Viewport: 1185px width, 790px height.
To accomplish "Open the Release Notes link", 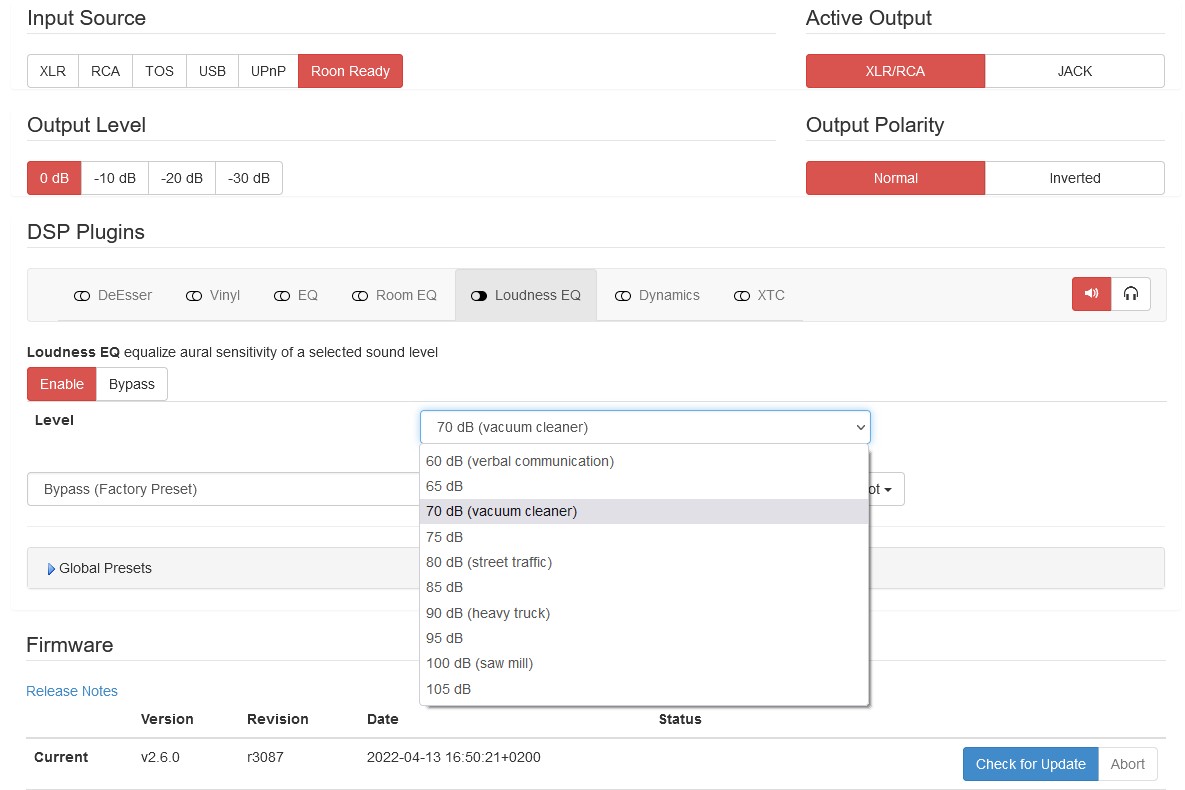I will (72, 691).
